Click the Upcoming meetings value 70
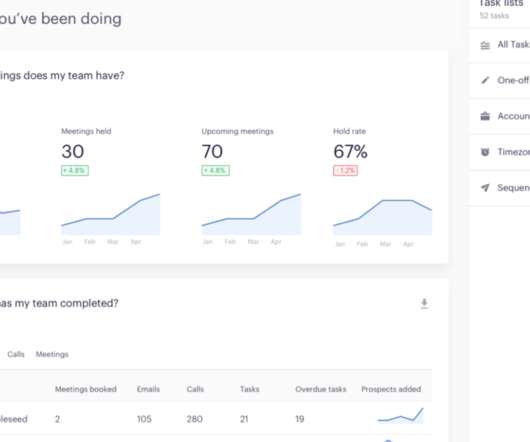Viewport: 530px width, 442px height. coord(212,151)
